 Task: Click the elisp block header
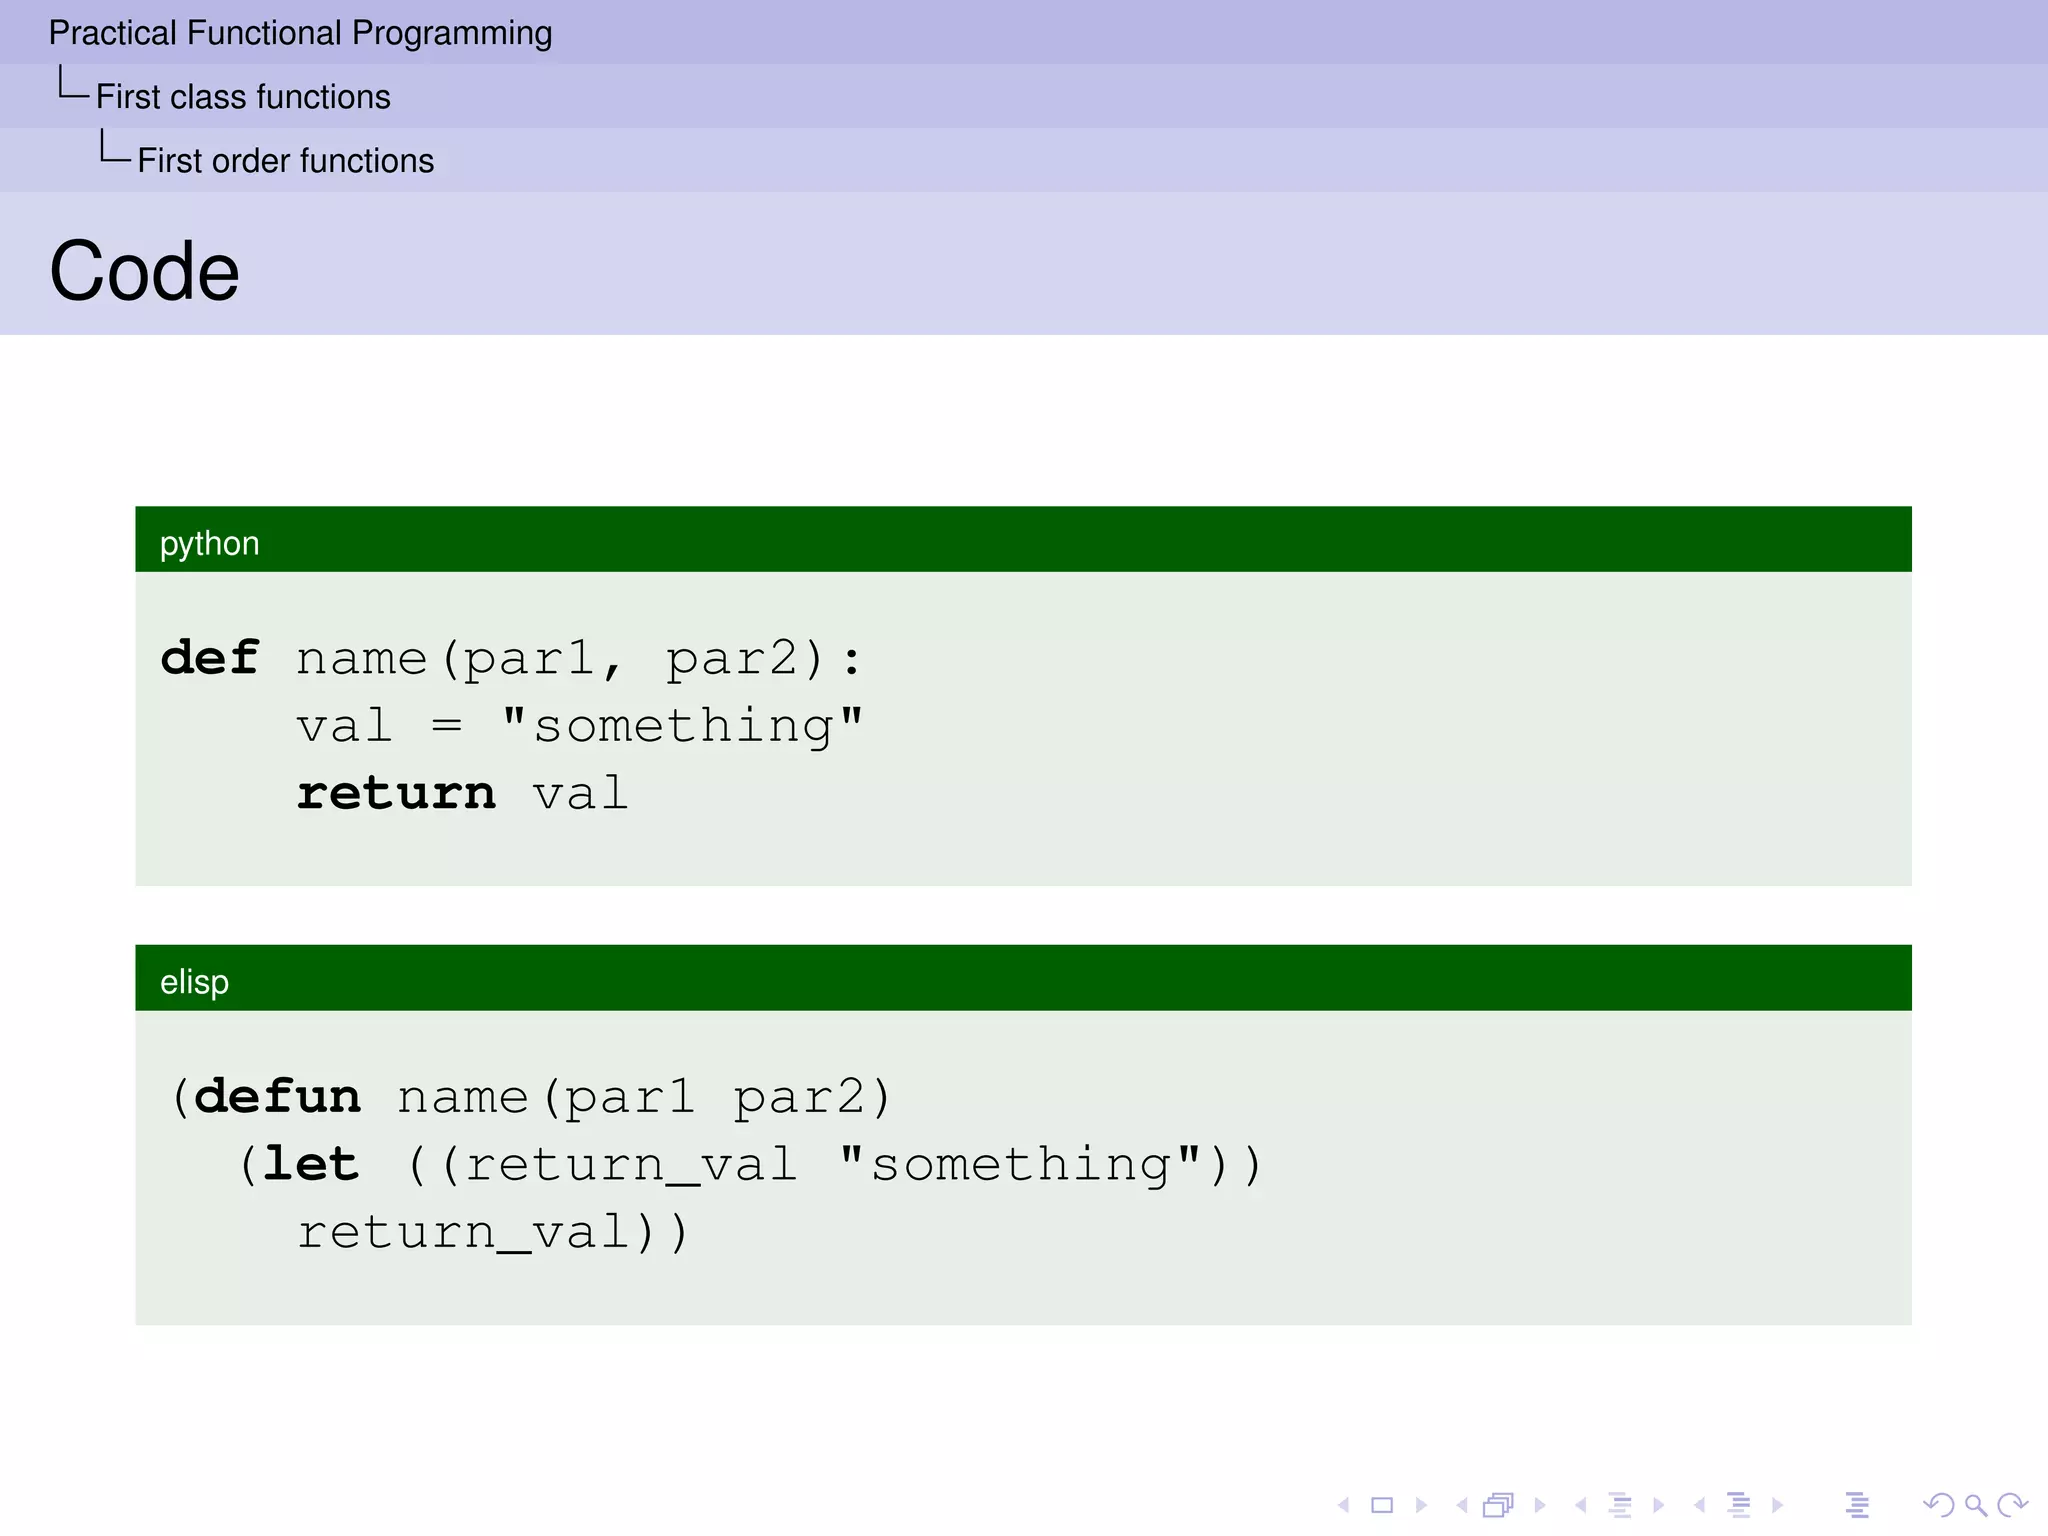pyautogui.click(x=1023, y=978)
